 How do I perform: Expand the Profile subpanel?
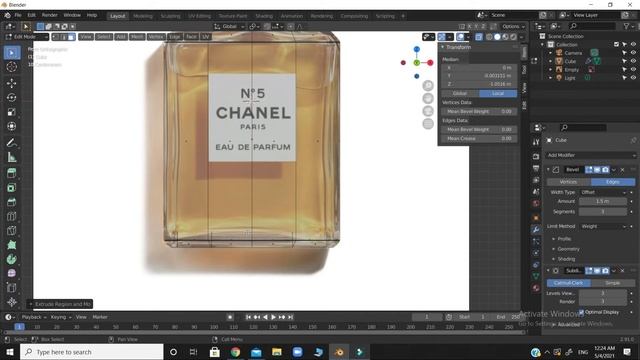[564, 239]
